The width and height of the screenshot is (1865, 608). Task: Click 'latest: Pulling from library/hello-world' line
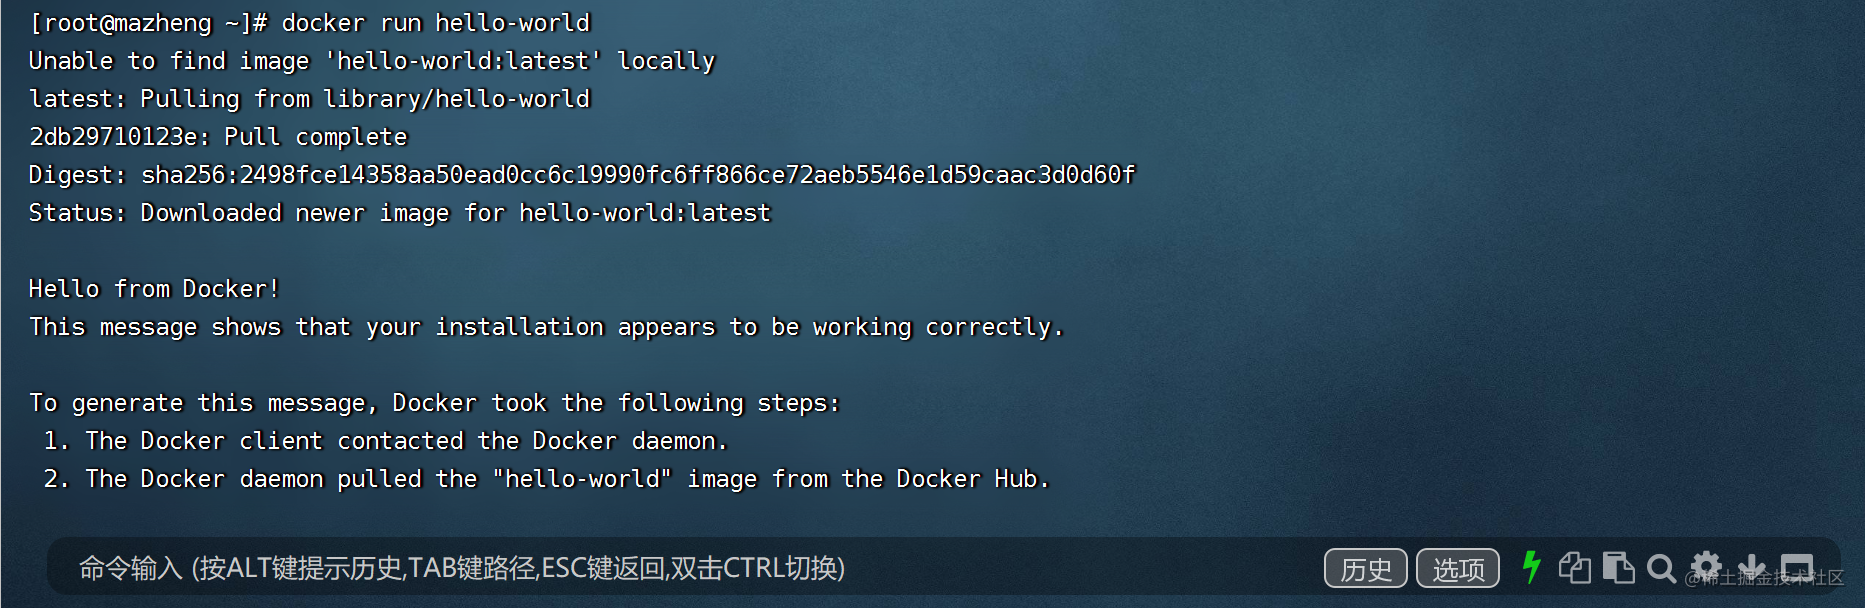point(310,99)
